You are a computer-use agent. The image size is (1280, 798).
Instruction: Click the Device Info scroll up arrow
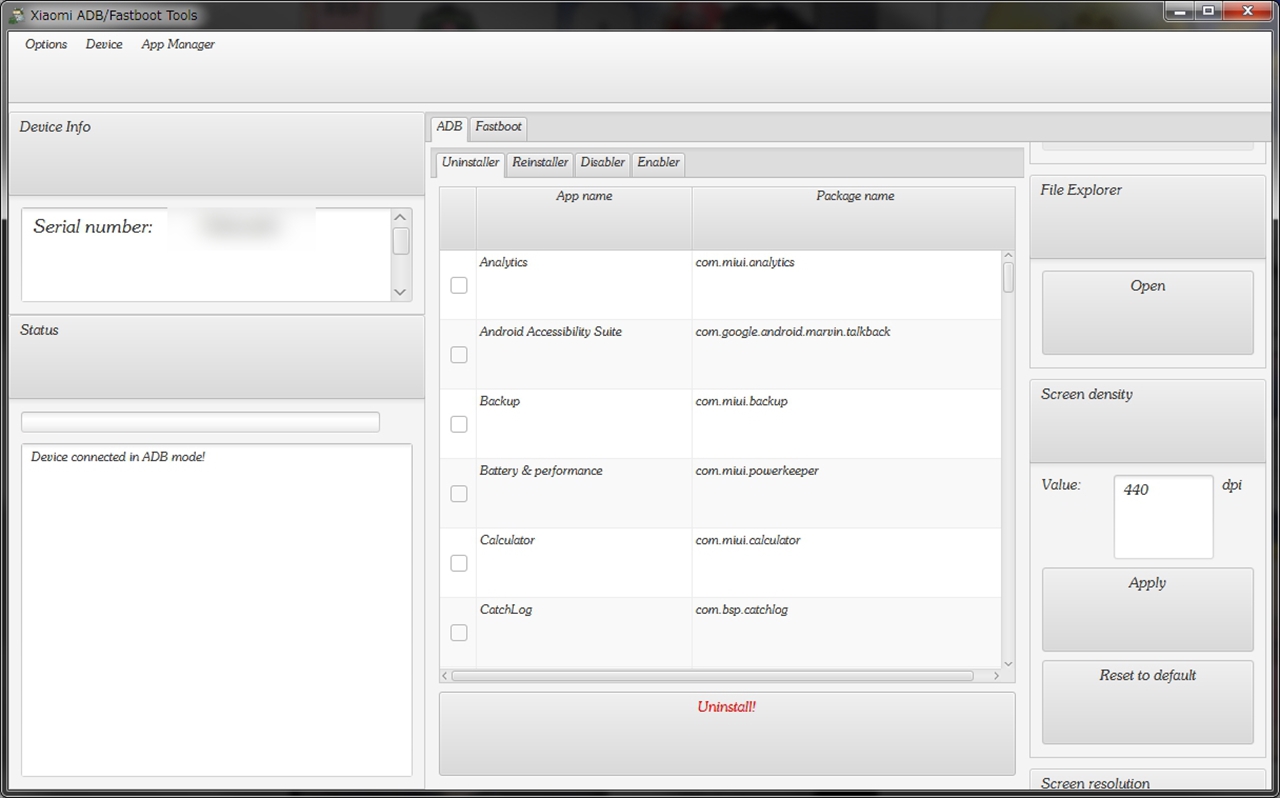pos(401,217)
